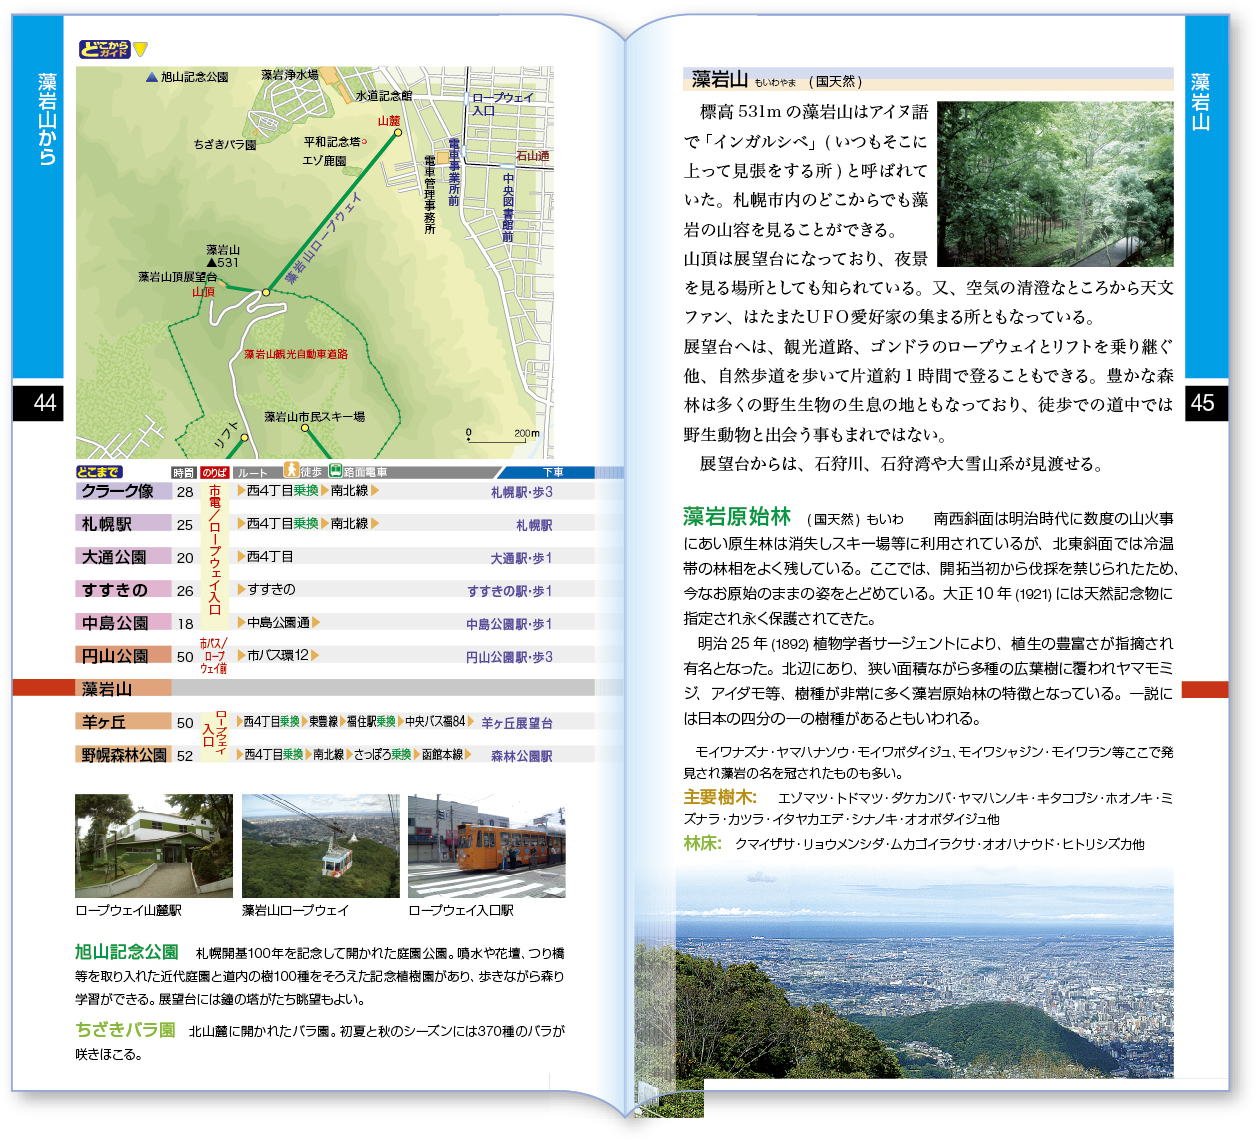1257x1142 pixels.
Task: Click the 山麓 station circle on map
Action: click(x=397, y=132)
